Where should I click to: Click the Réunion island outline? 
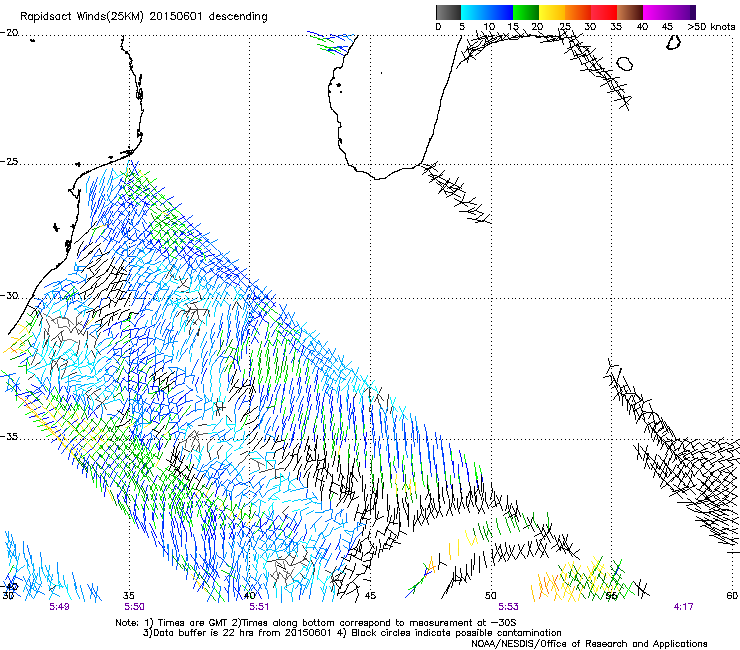pyautogui.click(x=624, y=63)
